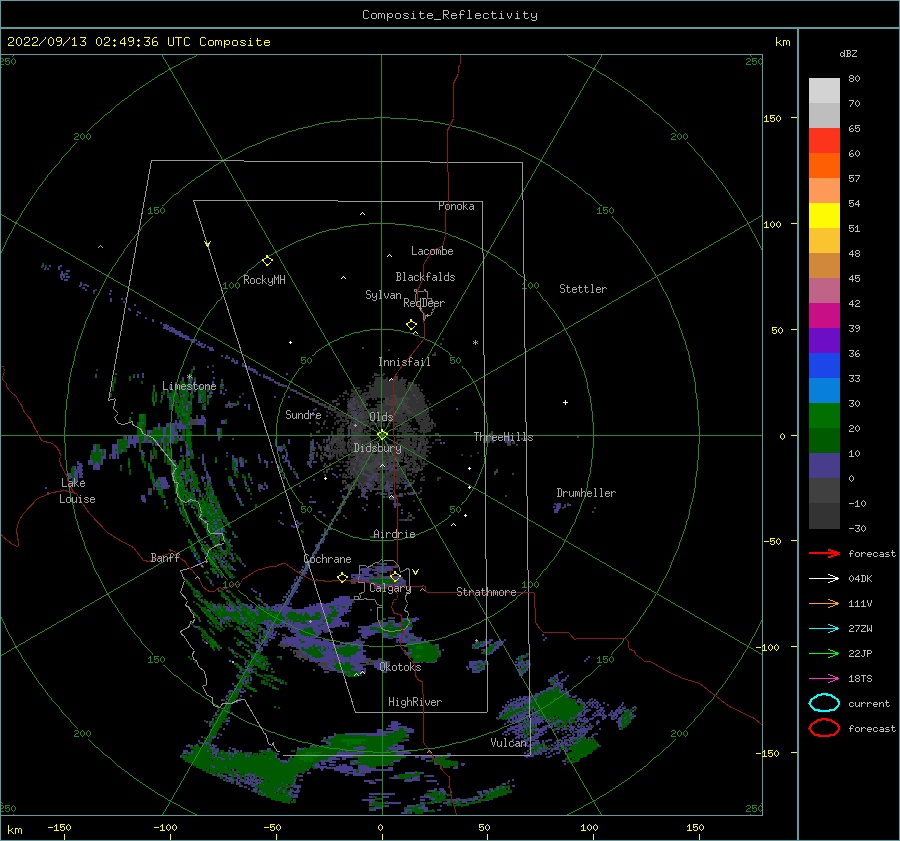Click the 42 dBZ pink color swatch
Image resolution: width=900 pixels, height=841 pixels.
(824, 290)
